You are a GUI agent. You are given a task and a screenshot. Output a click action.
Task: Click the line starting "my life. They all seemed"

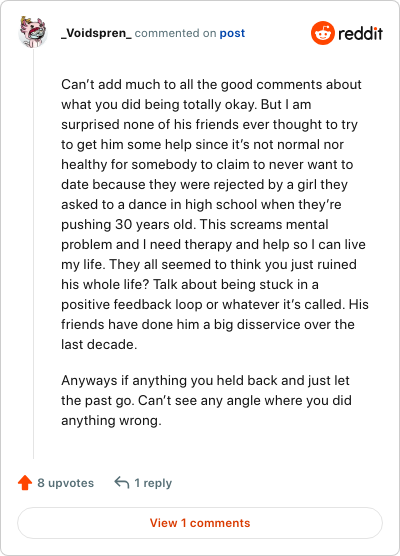tap(209, 265)
